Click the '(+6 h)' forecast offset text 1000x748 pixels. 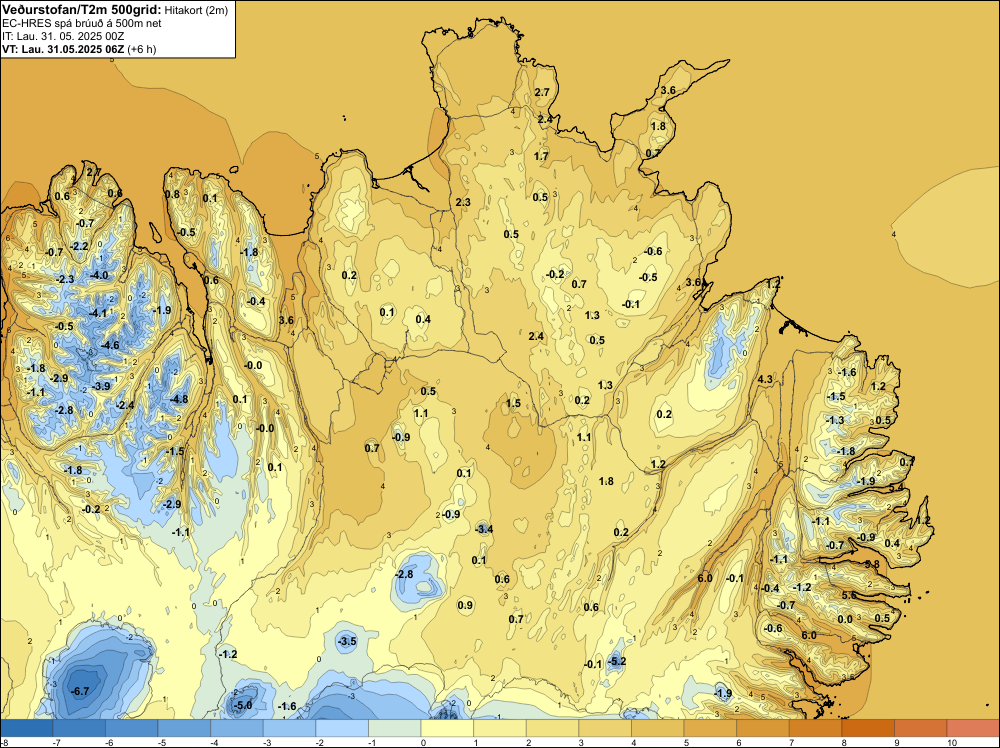tap(142, 49)
